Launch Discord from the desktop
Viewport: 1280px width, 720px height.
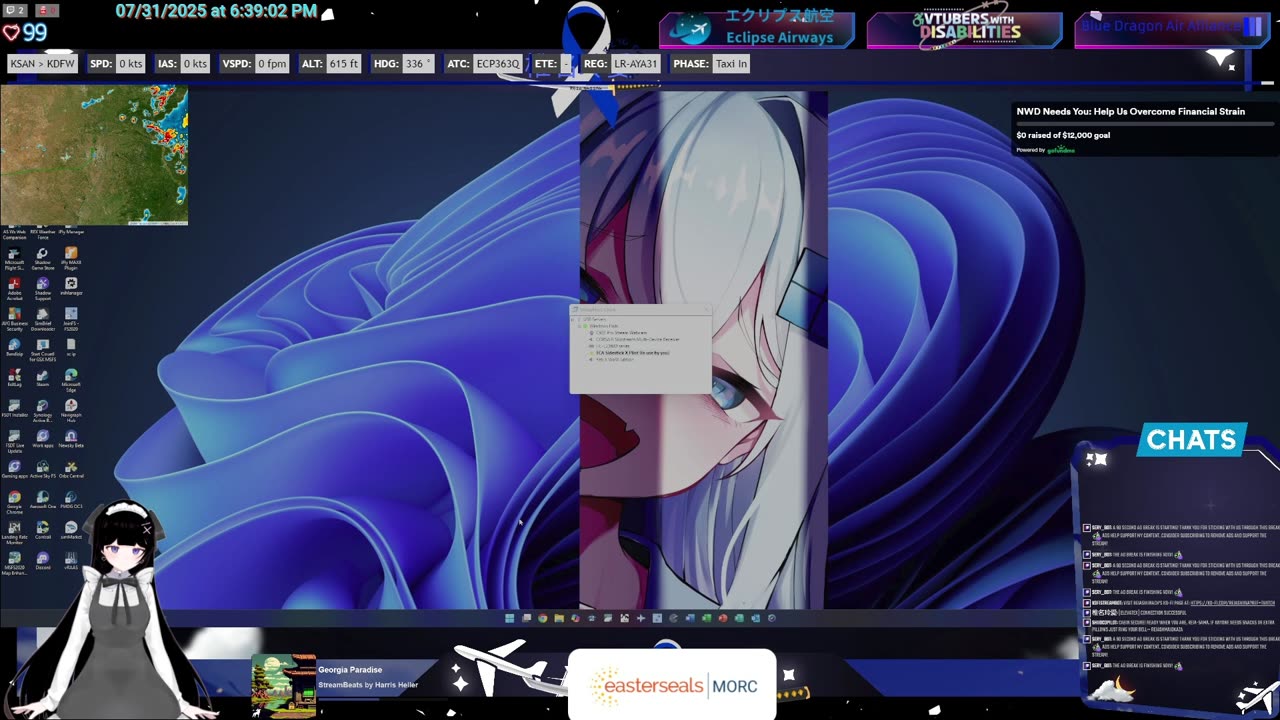[x=43, y=561]
